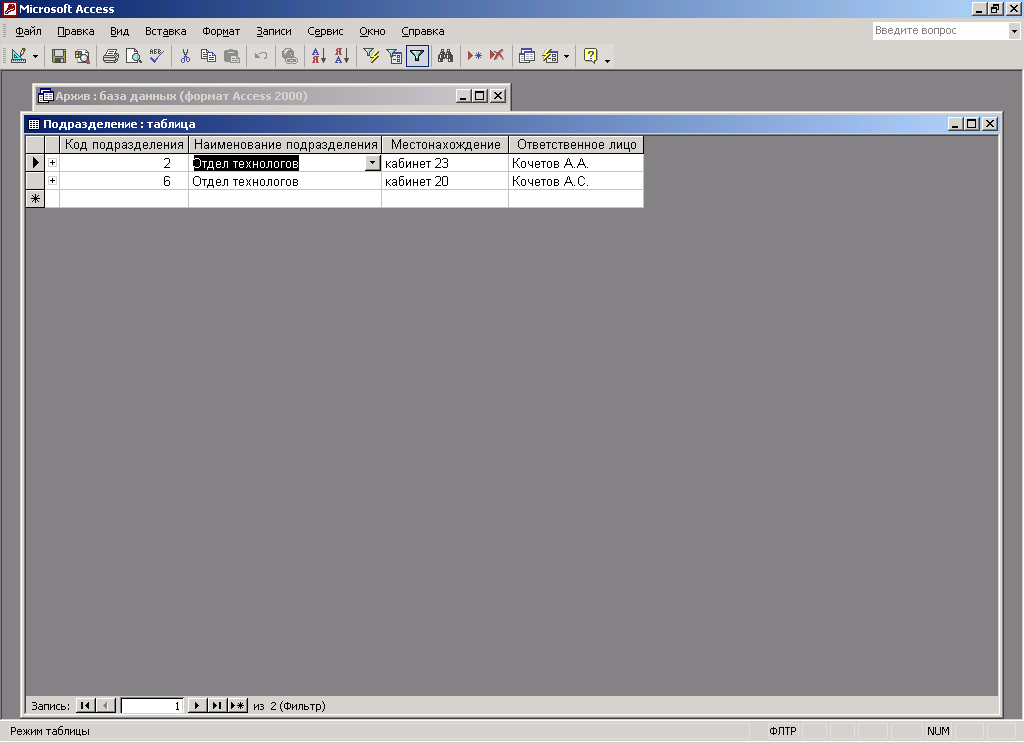Open dropdown in Наименование подразделения cell
Viewport: 1024px width, 744px height.
pos(372,163)
